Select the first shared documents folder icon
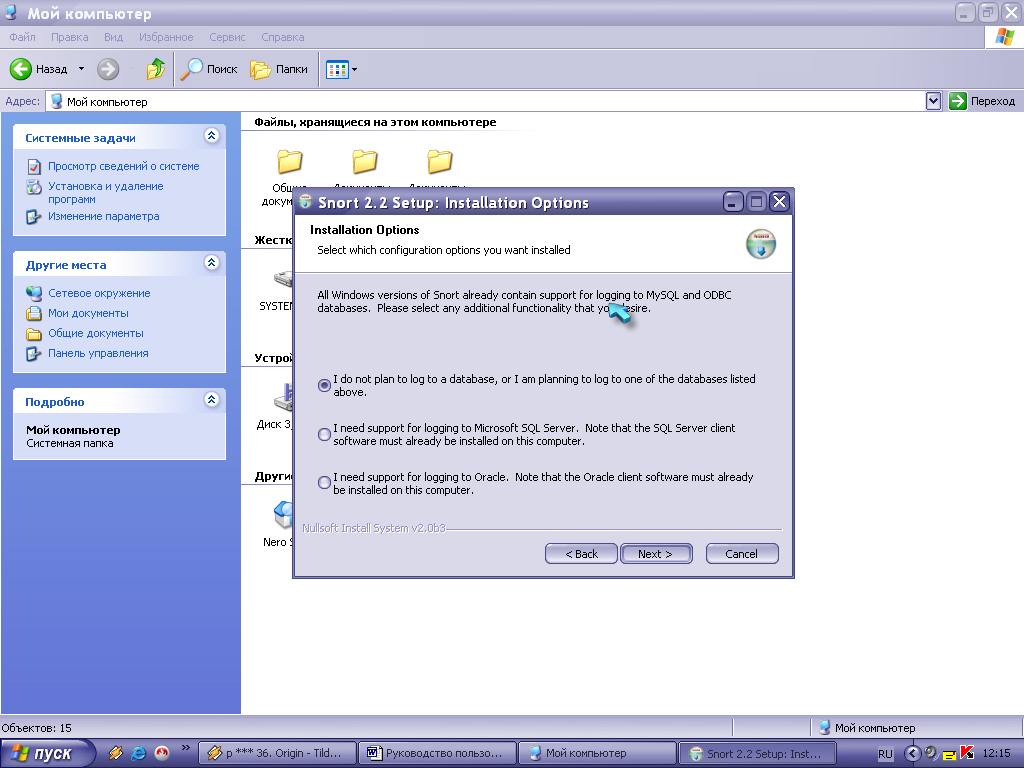The height and width of the screenshot is (768, 1024). pyautogui.click(x=289, y=161)
